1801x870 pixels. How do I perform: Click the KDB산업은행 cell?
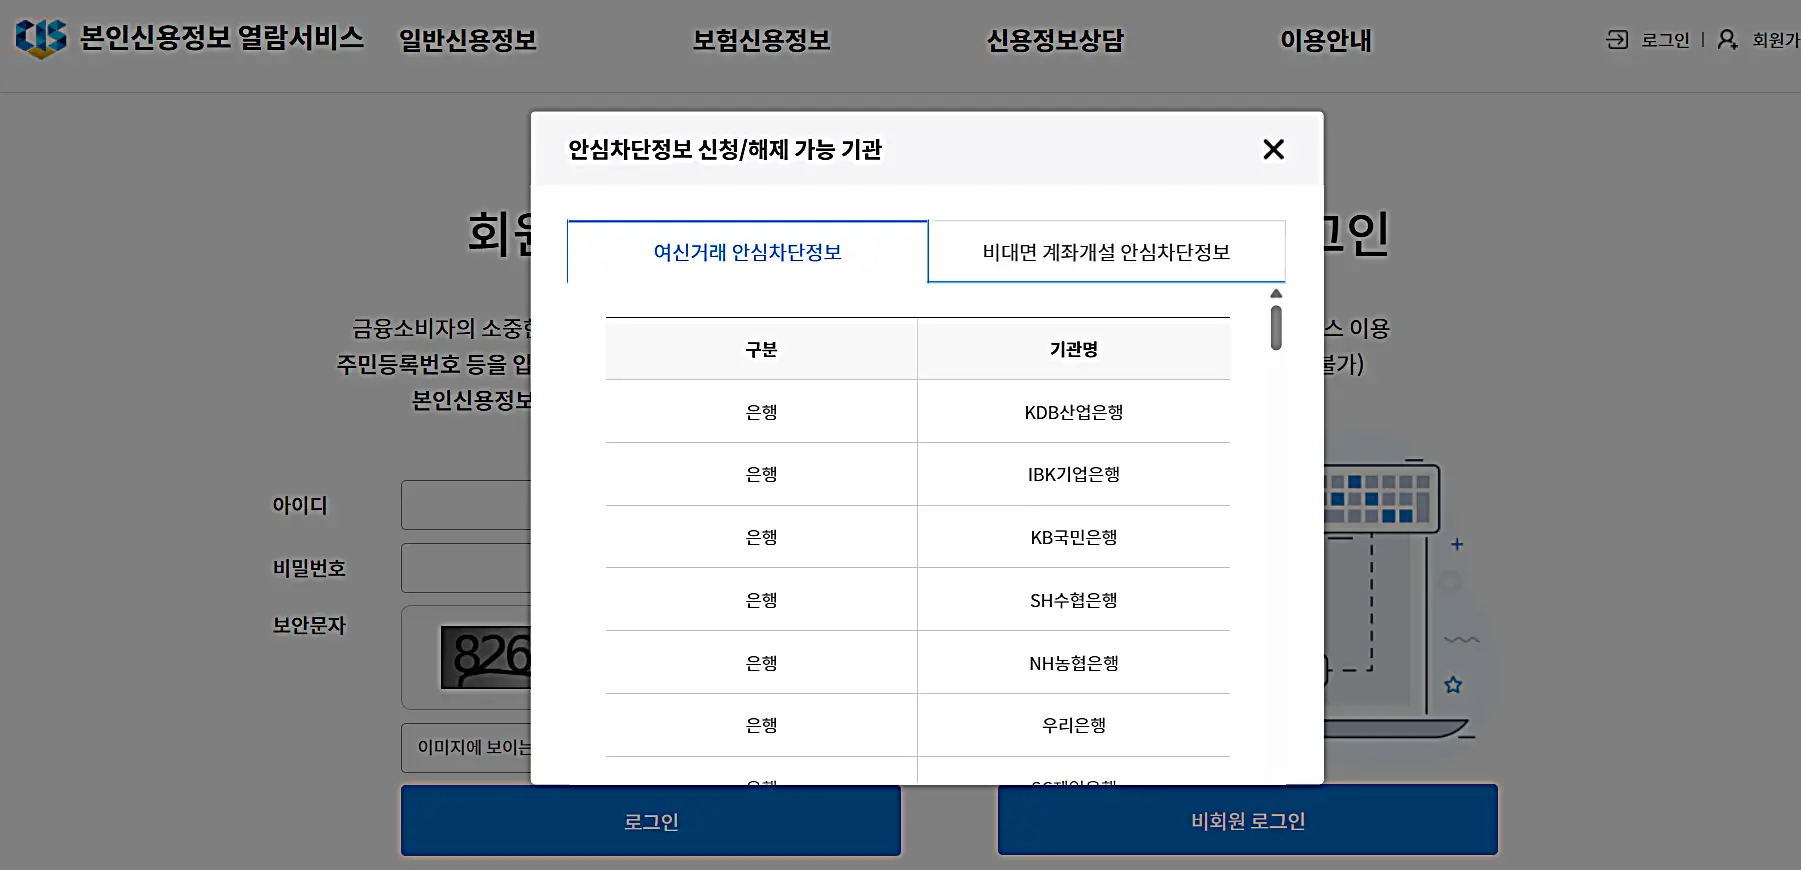(x=1074, y=412)
